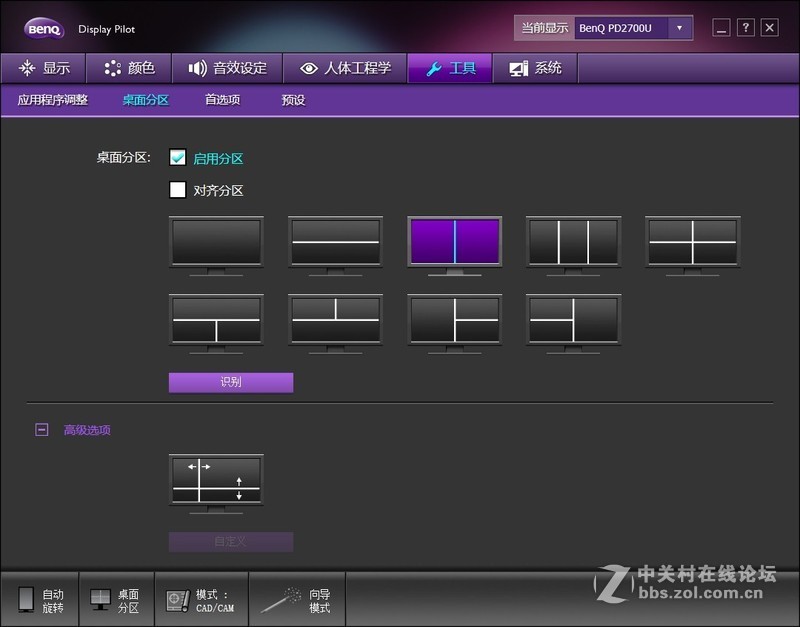Switch to the 首选项 sub-tab
Viewport: 800px width, 627px height.
[224, 100]
